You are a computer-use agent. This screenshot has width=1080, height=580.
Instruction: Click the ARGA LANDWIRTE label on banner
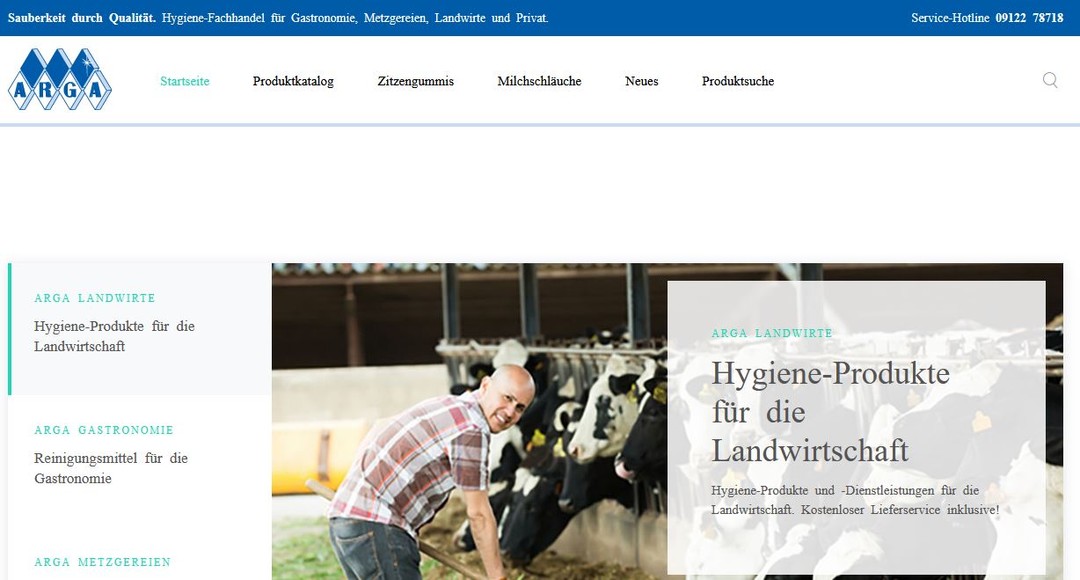pyautogui.click(x=771, y=333)
